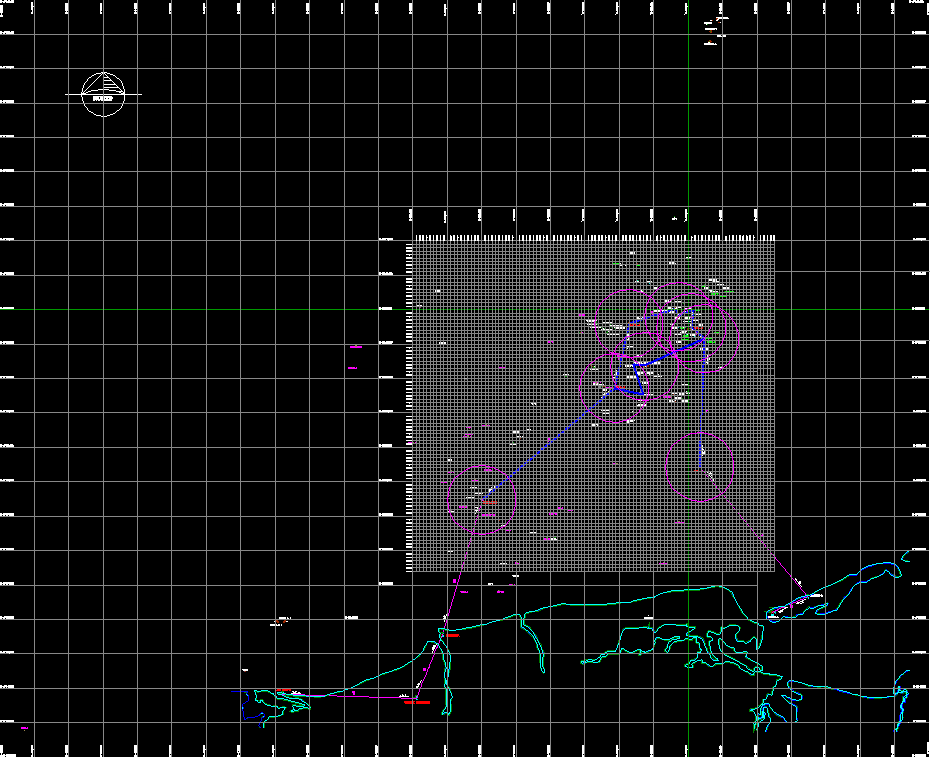Click the red label on the coastline near the magenta line
The width and height of the screenshot is (930, 757).
[x=452, y=634]
